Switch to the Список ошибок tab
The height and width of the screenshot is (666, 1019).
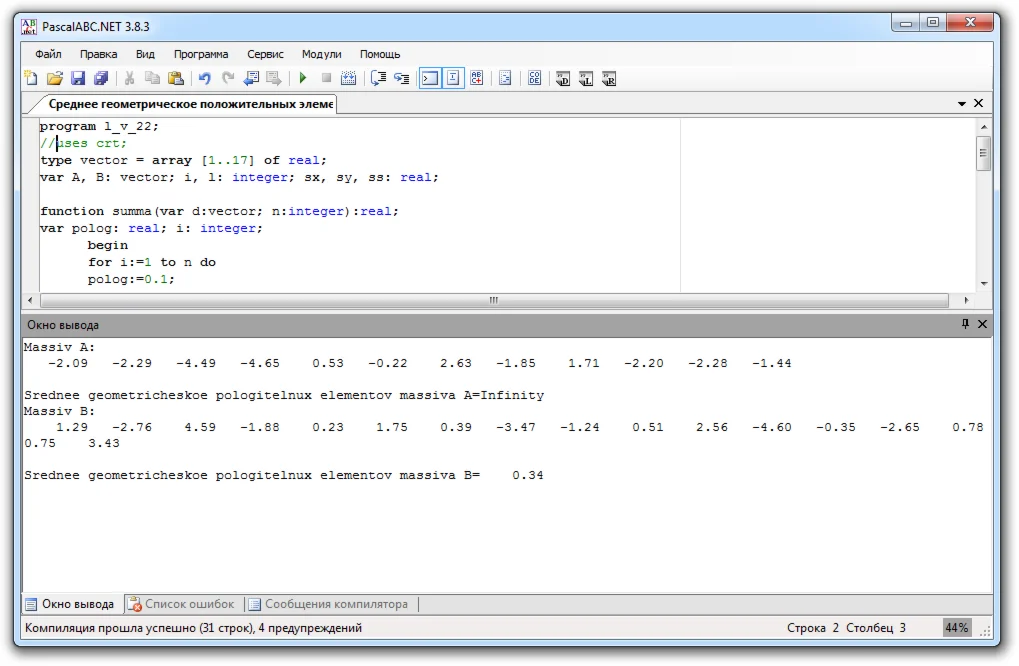pyautogui.click(x=181, y=604)
